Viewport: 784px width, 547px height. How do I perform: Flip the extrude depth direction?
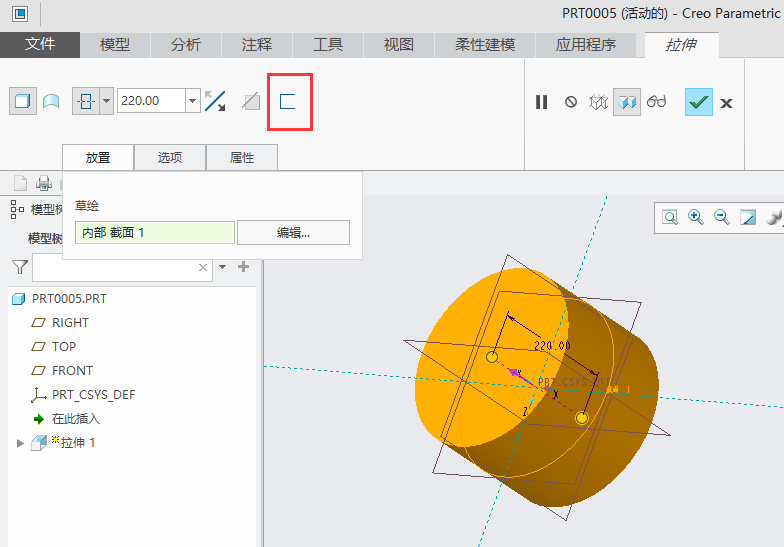click(214, 101)
